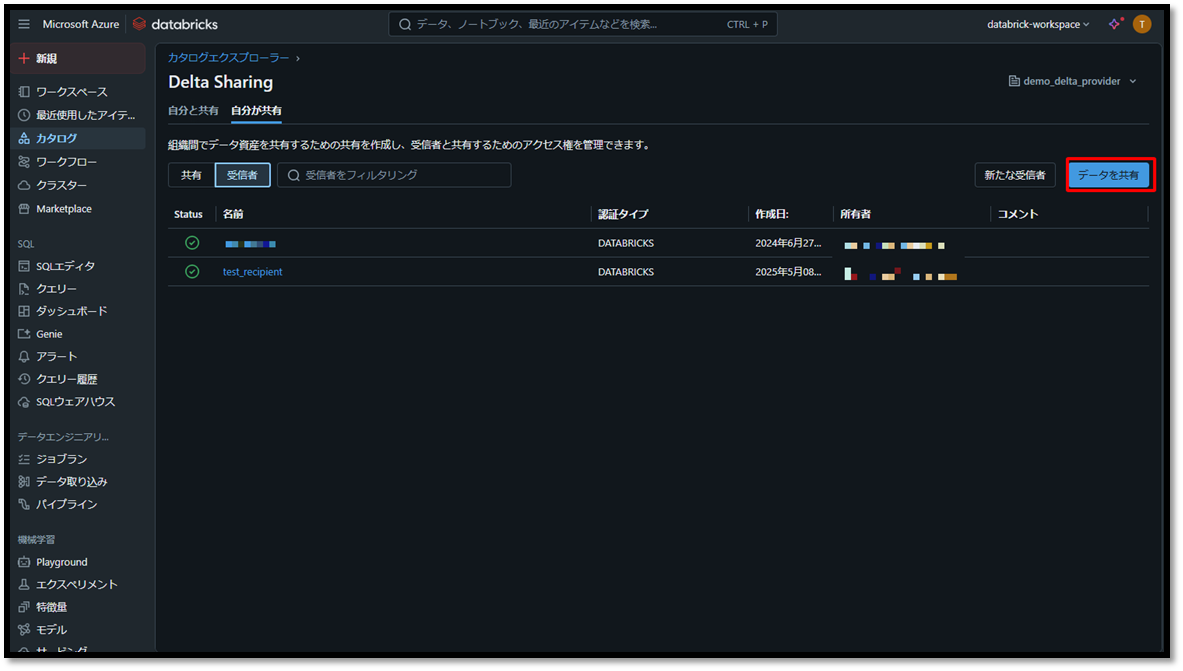Focus the 受信者をフィルタリング filter field
1183x671 pixels.
[x=400, y=175]
